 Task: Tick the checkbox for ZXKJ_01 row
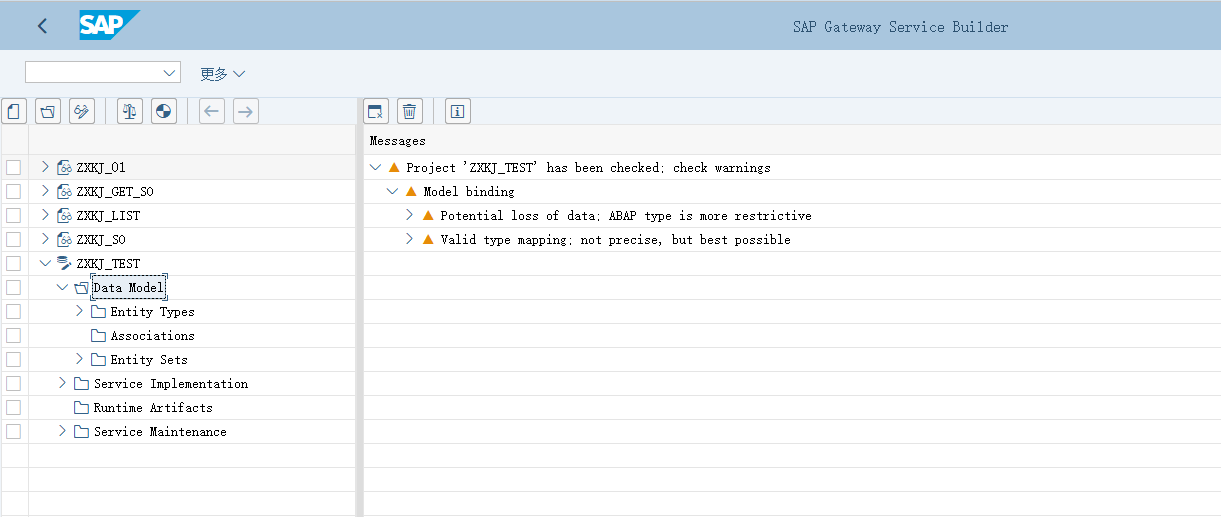pyautogui.click(x=13, y=168)
